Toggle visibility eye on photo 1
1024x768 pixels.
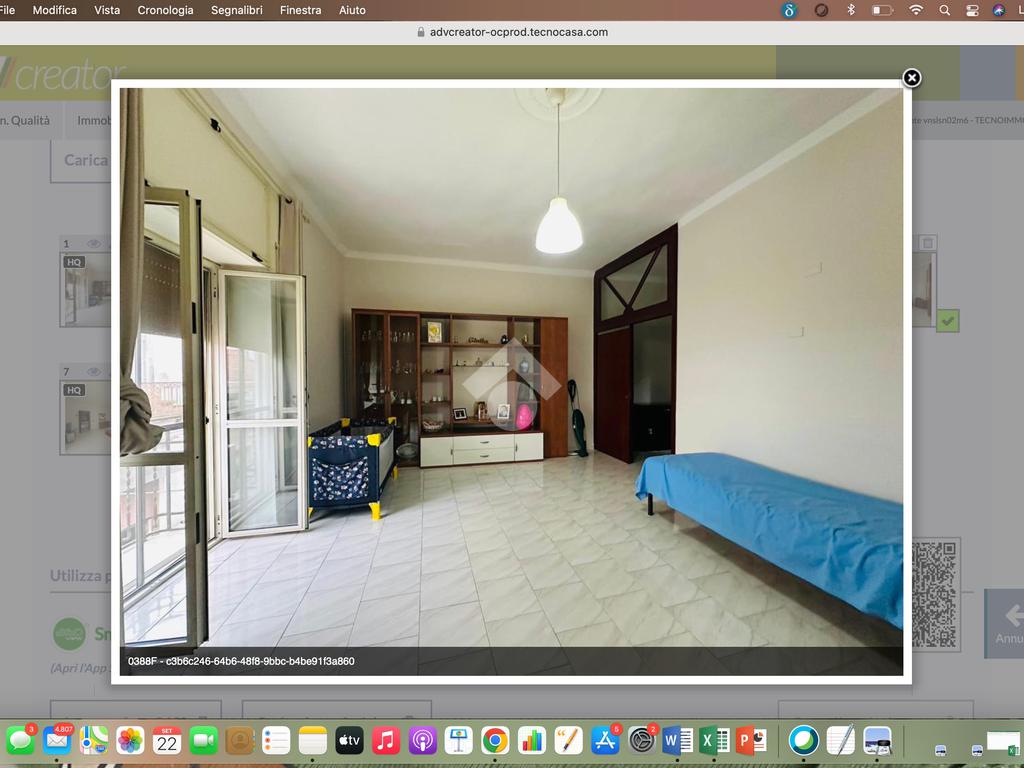tap(94, 243)
